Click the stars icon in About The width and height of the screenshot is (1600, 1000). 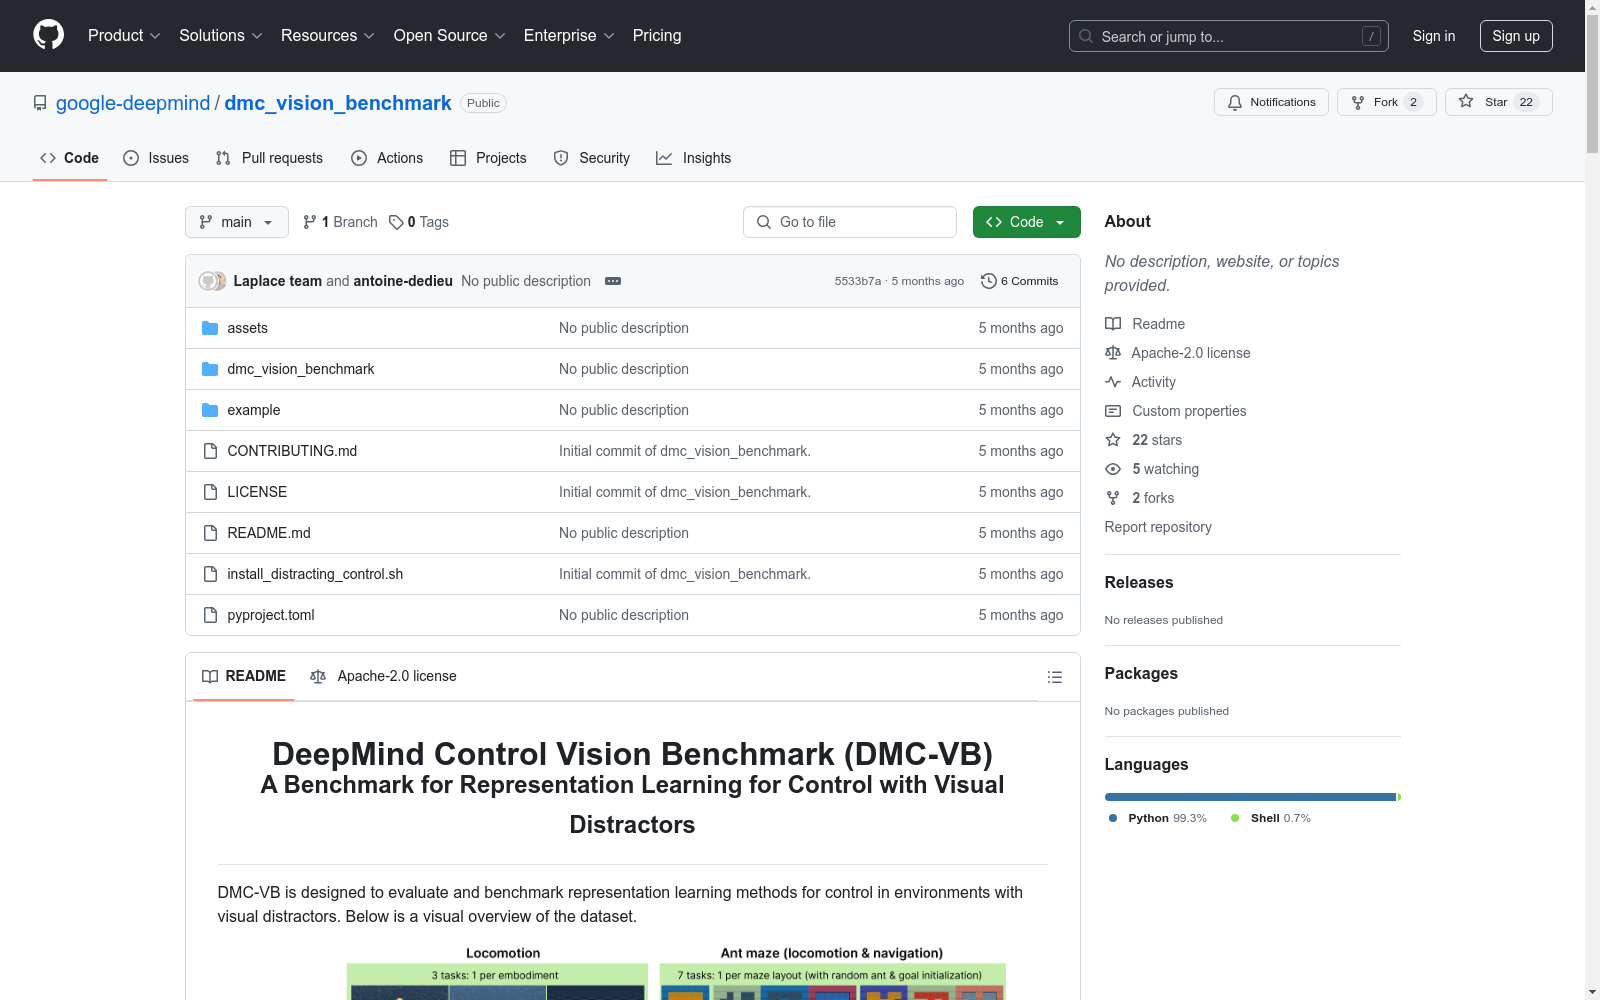1113,440
